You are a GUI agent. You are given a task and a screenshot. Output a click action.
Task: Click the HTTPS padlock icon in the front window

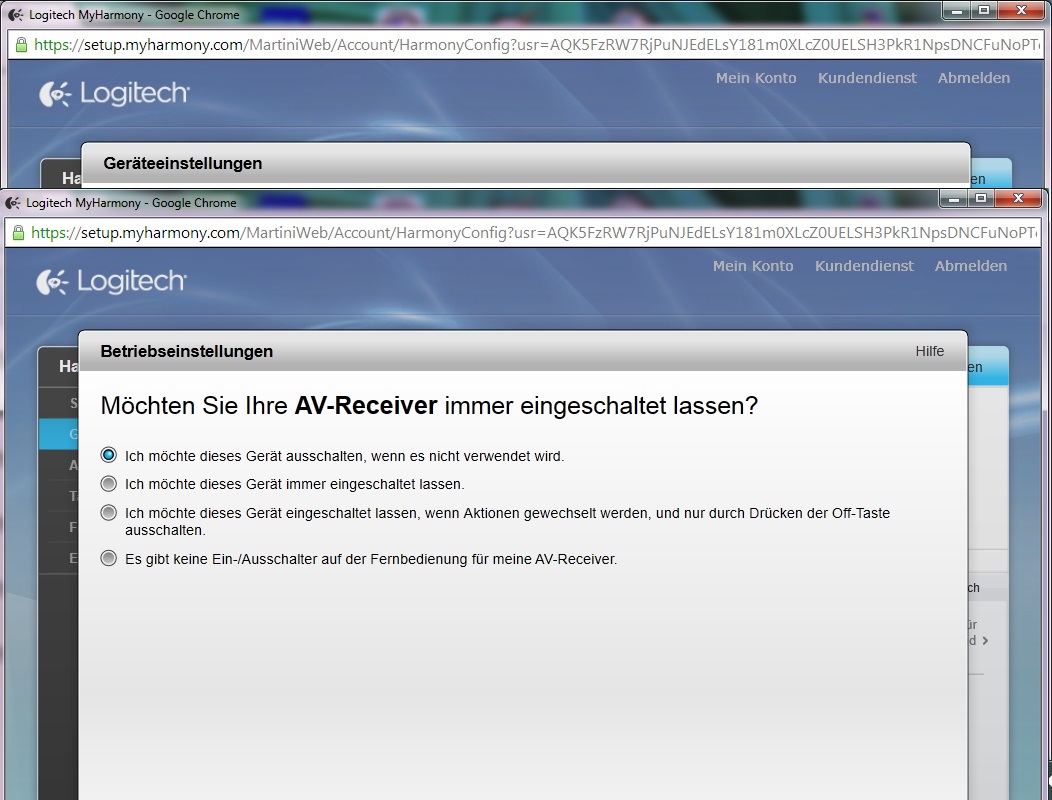click(18, 233)
